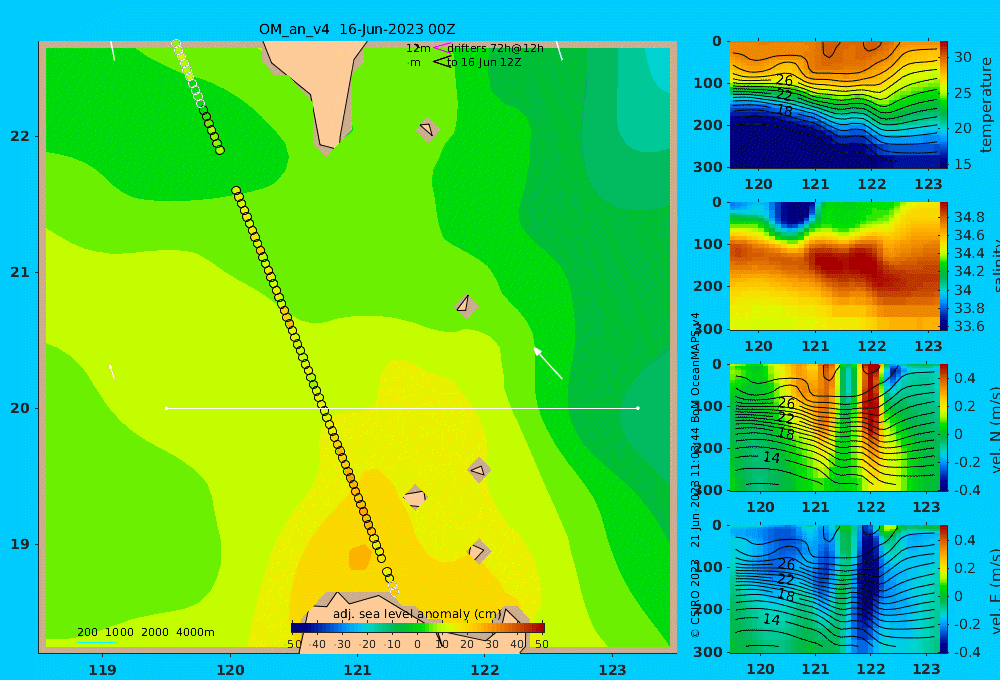The width and height of the screenshot is (1000, 680).
Task: Click the longitude label 119 on the map axis
Action: tap(102, 670)
